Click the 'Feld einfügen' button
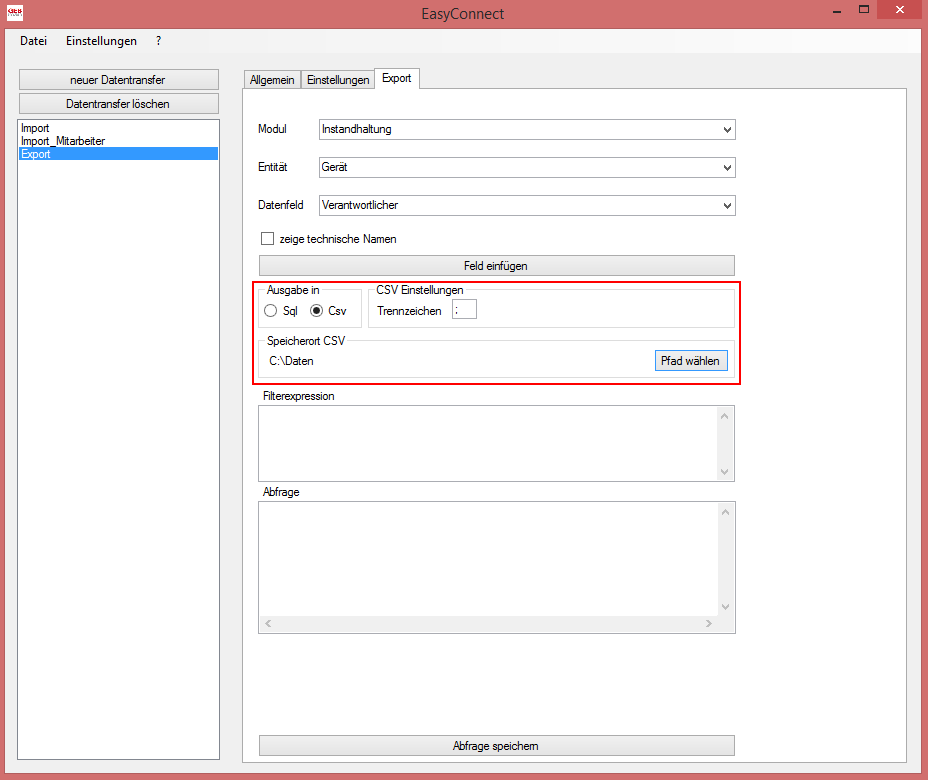The width and height of the screenshot is (928, 780). point(496,265)
